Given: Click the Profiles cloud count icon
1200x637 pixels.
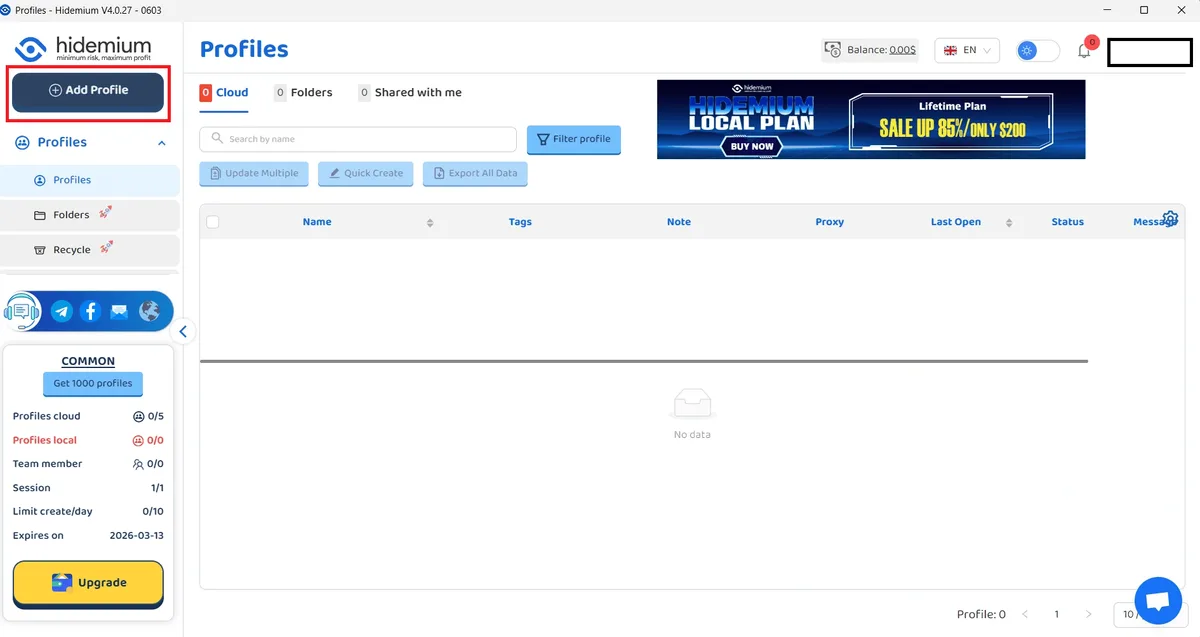Looking at the screenshot, I should pos(138,417).
